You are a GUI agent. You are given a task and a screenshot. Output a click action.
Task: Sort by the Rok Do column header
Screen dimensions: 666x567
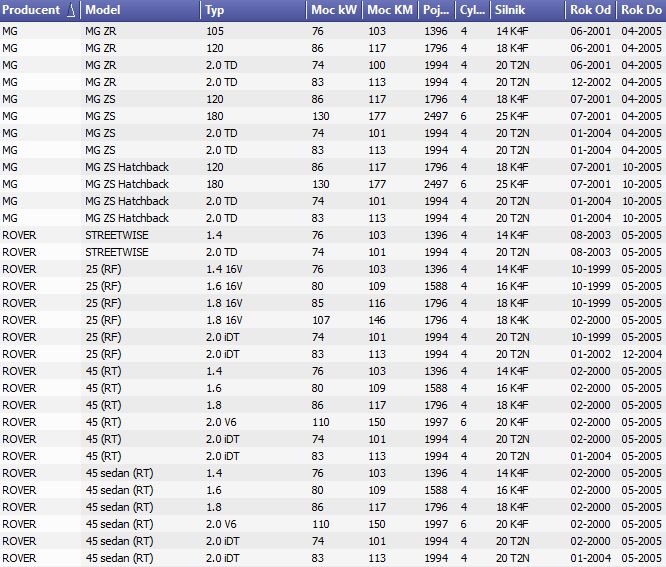[x=641, y=10]
